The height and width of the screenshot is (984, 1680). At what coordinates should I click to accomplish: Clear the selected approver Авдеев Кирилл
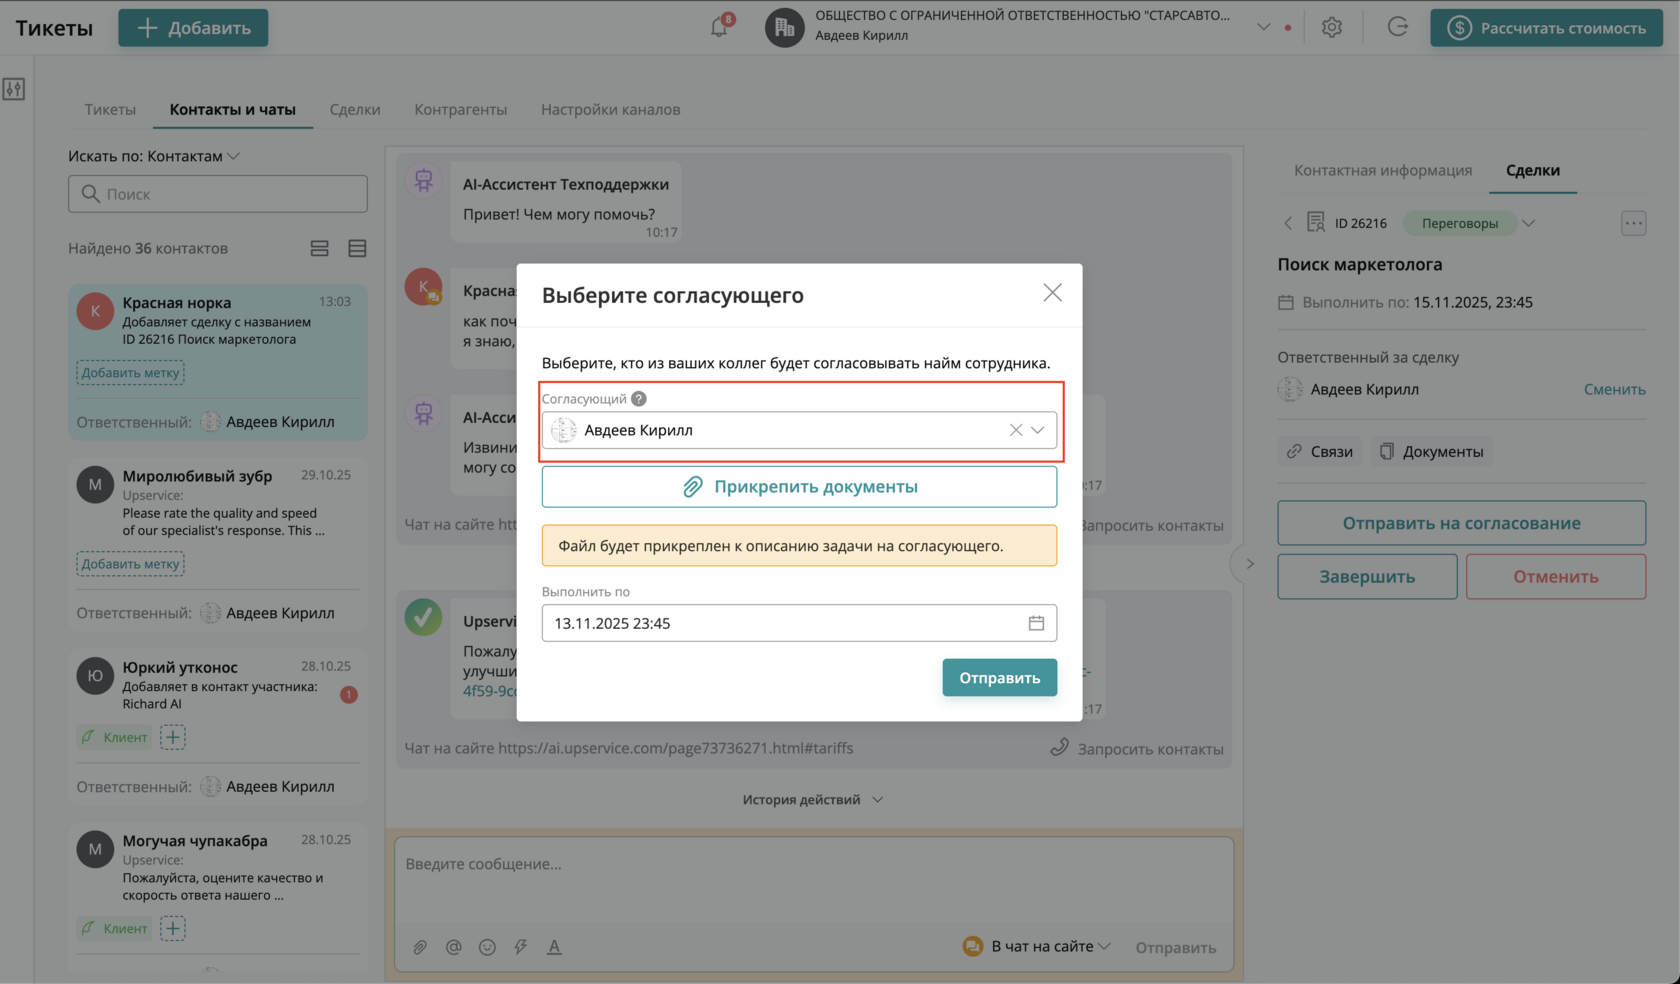(x=1015, y=430)
